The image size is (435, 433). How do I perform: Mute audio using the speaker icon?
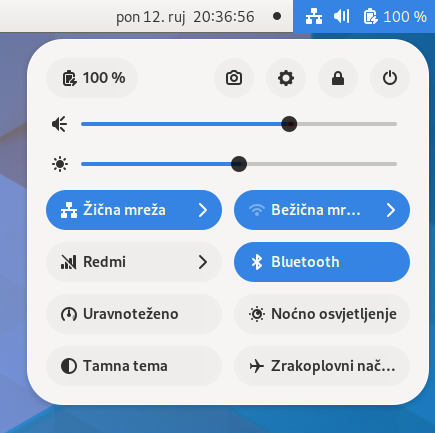click(60, 124)
